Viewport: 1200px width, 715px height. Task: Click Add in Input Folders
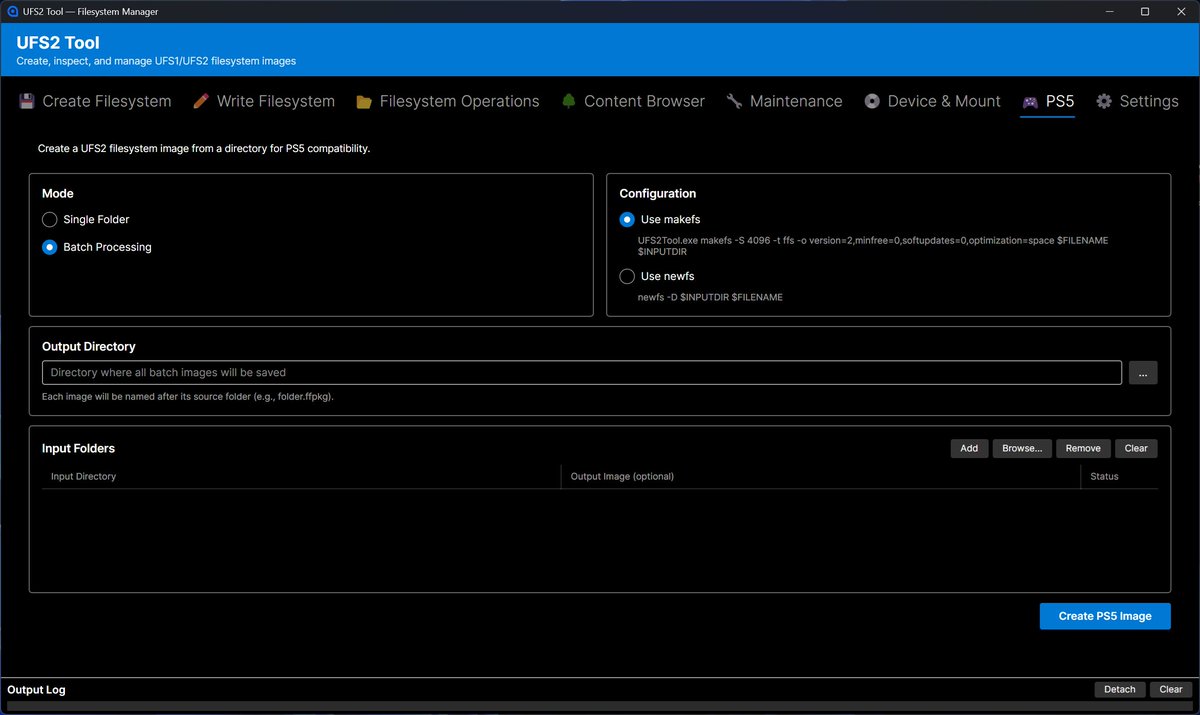[969, 448]
